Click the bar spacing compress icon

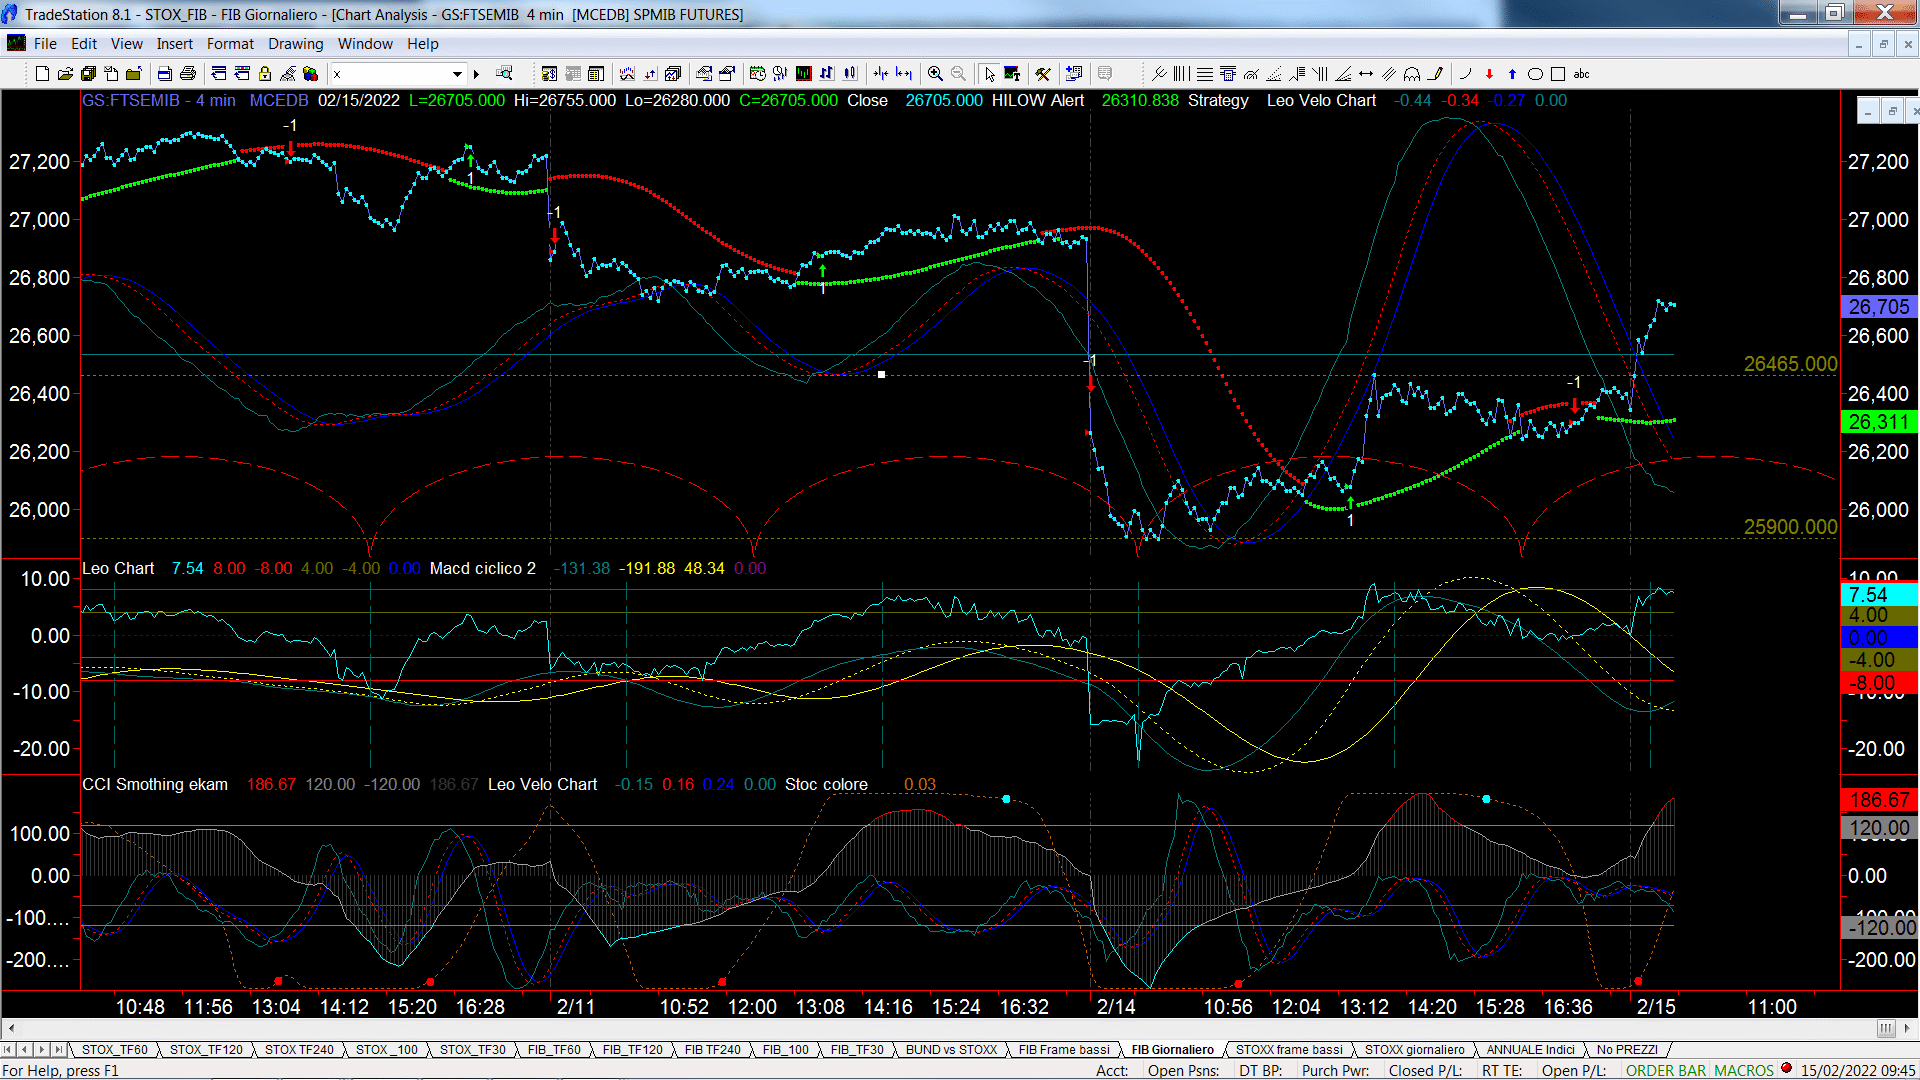(880, 74)
